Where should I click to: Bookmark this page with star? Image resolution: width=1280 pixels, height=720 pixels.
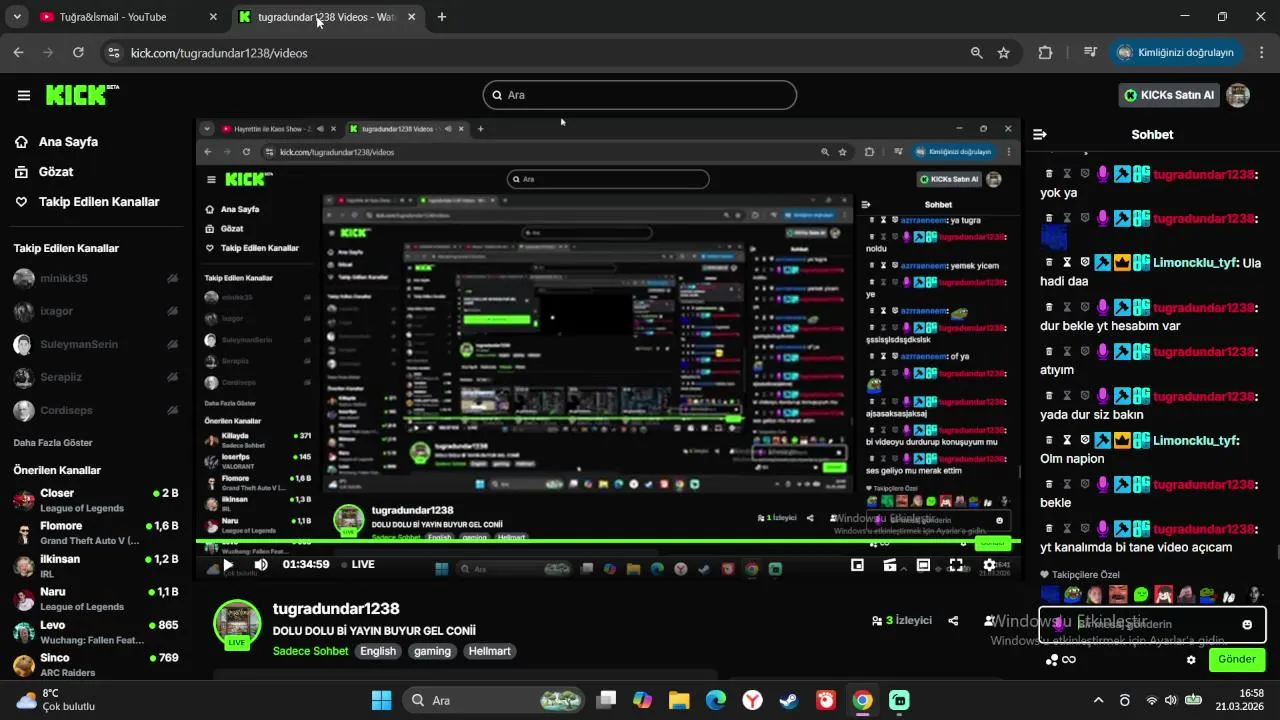[x=1004, y=53]
